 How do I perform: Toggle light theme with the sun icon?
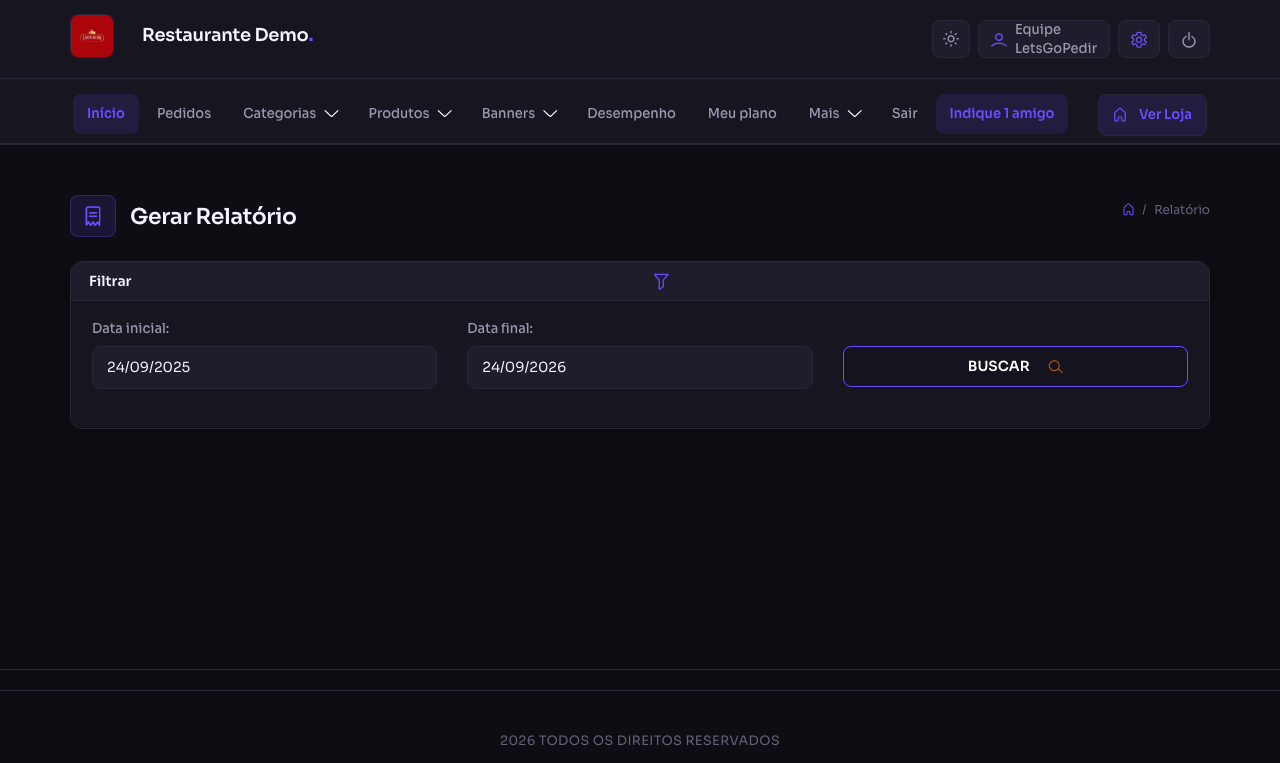click(x=951, y=39)
